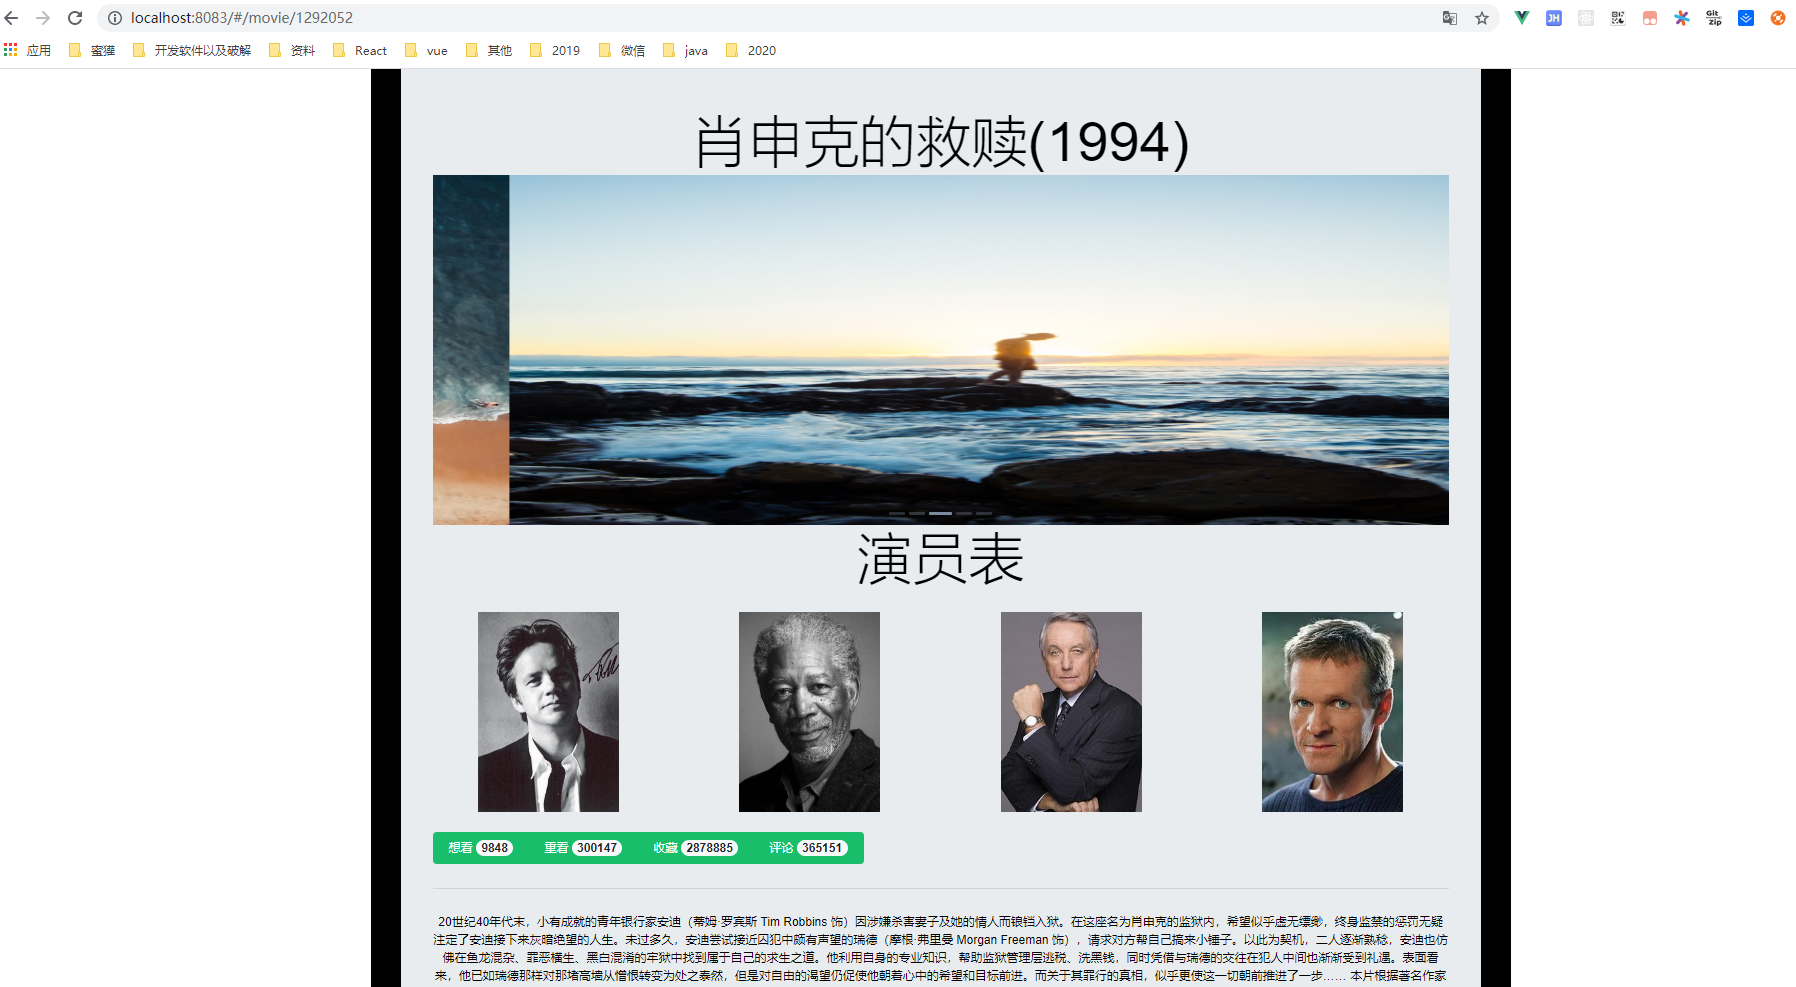Viewport: 1796px width, 987px height.
Task: Click the 重看 300147 badge
Action: (583, 848)
